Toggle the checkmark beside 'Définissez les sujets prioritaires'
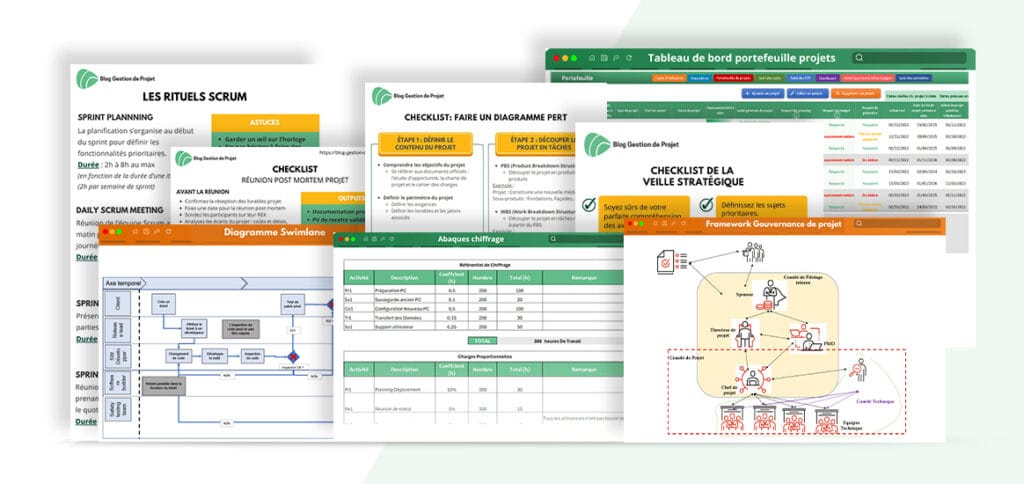The width and height of the screenshot is (1024, 484). [x=707, y=206]
